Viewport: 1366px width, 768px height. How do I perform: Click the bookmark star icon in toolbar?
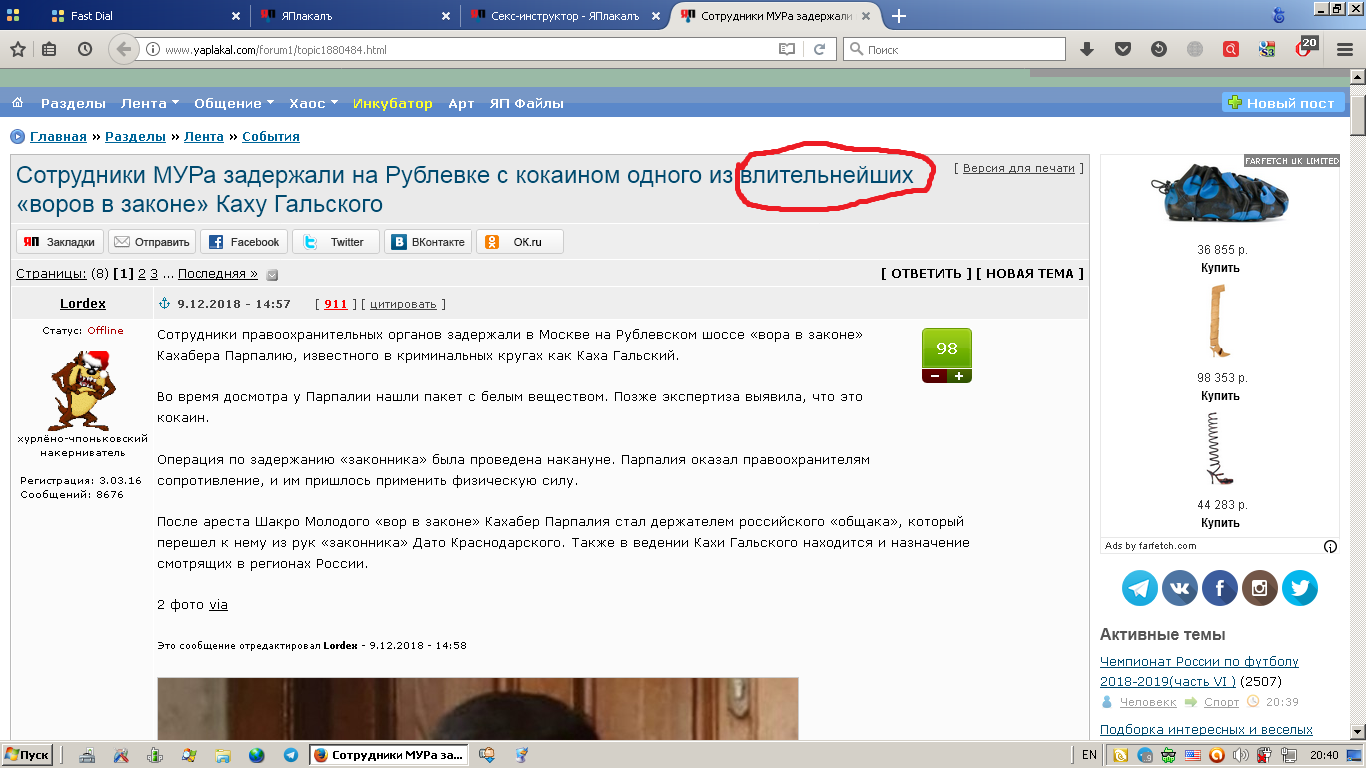[17, 49]
